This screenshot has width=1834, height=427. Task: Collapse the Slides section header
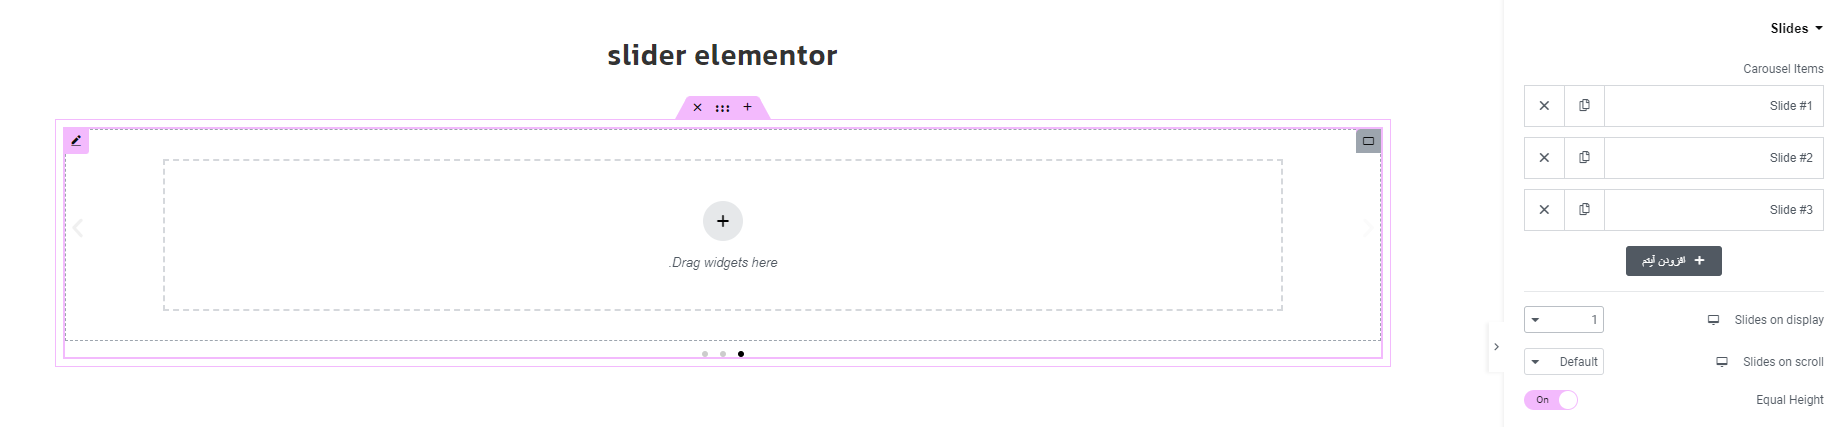[1796, 28]
